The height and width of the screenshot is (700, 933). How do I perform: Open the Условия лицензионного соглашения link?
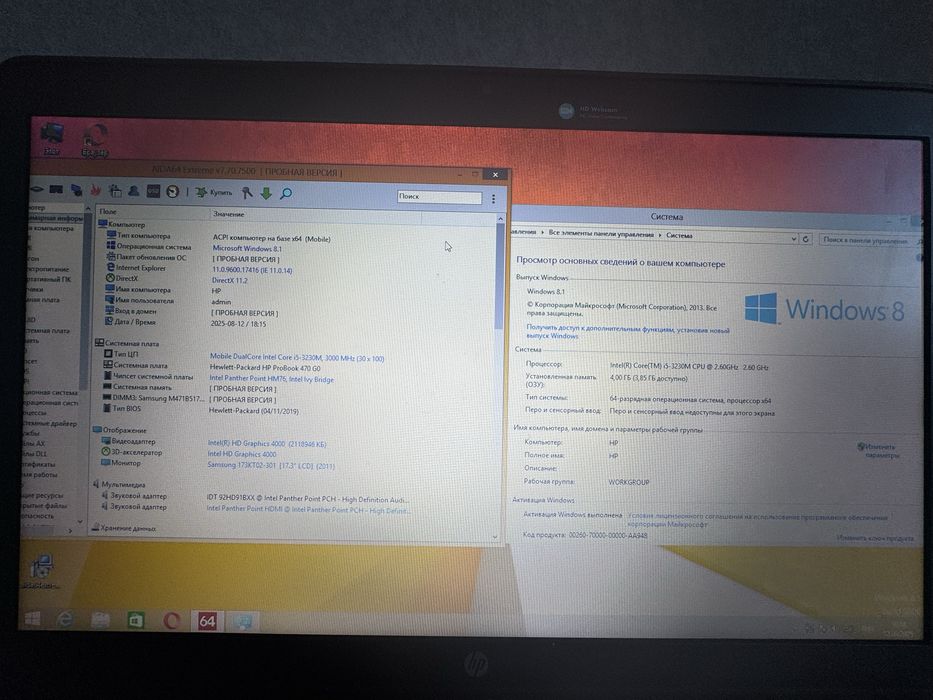757,520
